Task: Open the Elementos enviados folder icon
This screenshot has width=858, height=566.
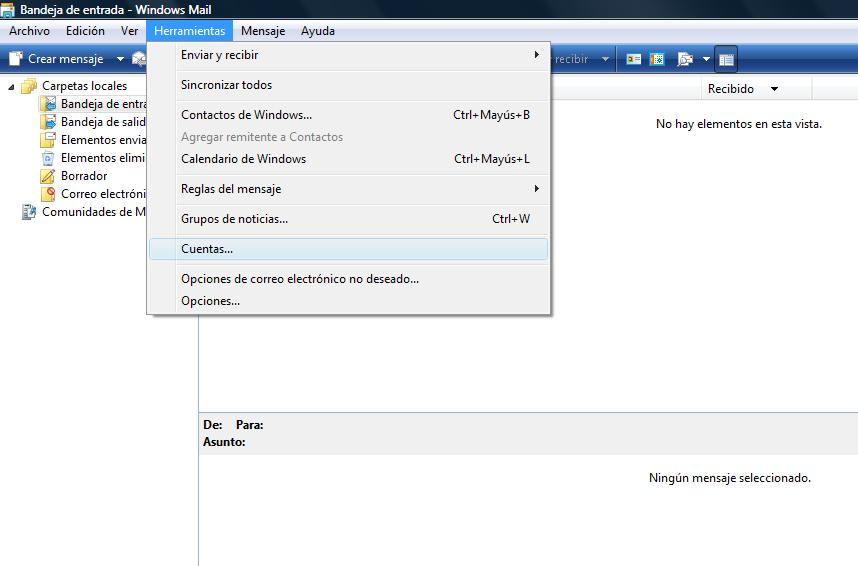Action: point(48,140)
